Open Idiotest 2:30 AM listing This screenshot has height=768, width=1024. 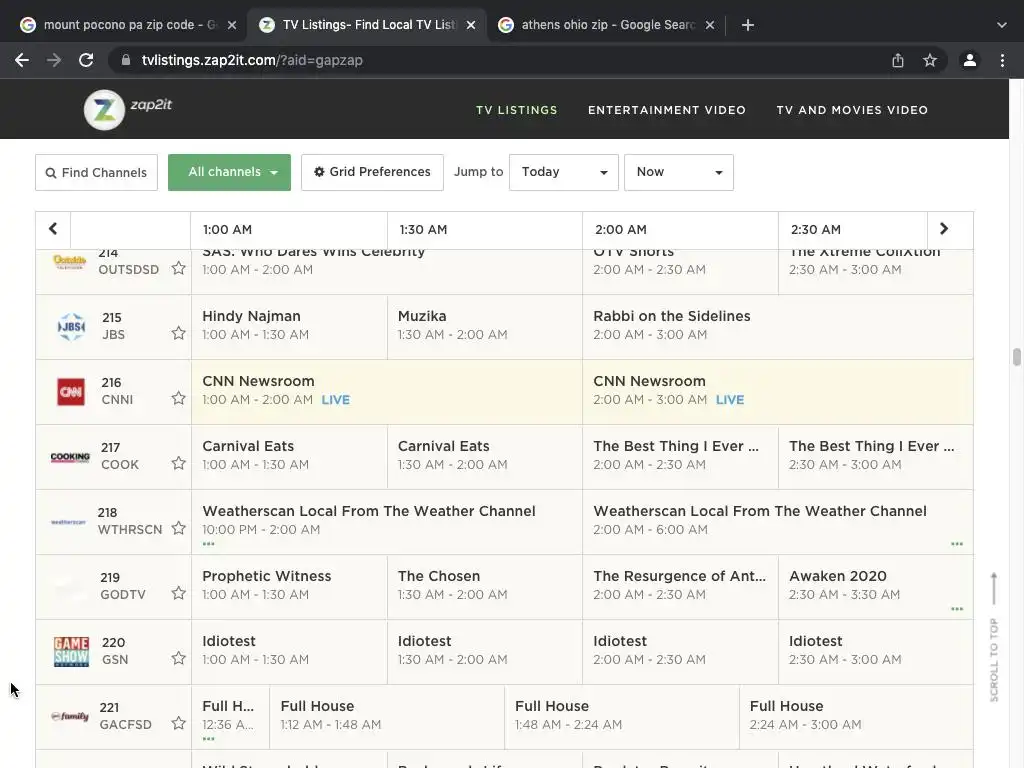point(875,652)
